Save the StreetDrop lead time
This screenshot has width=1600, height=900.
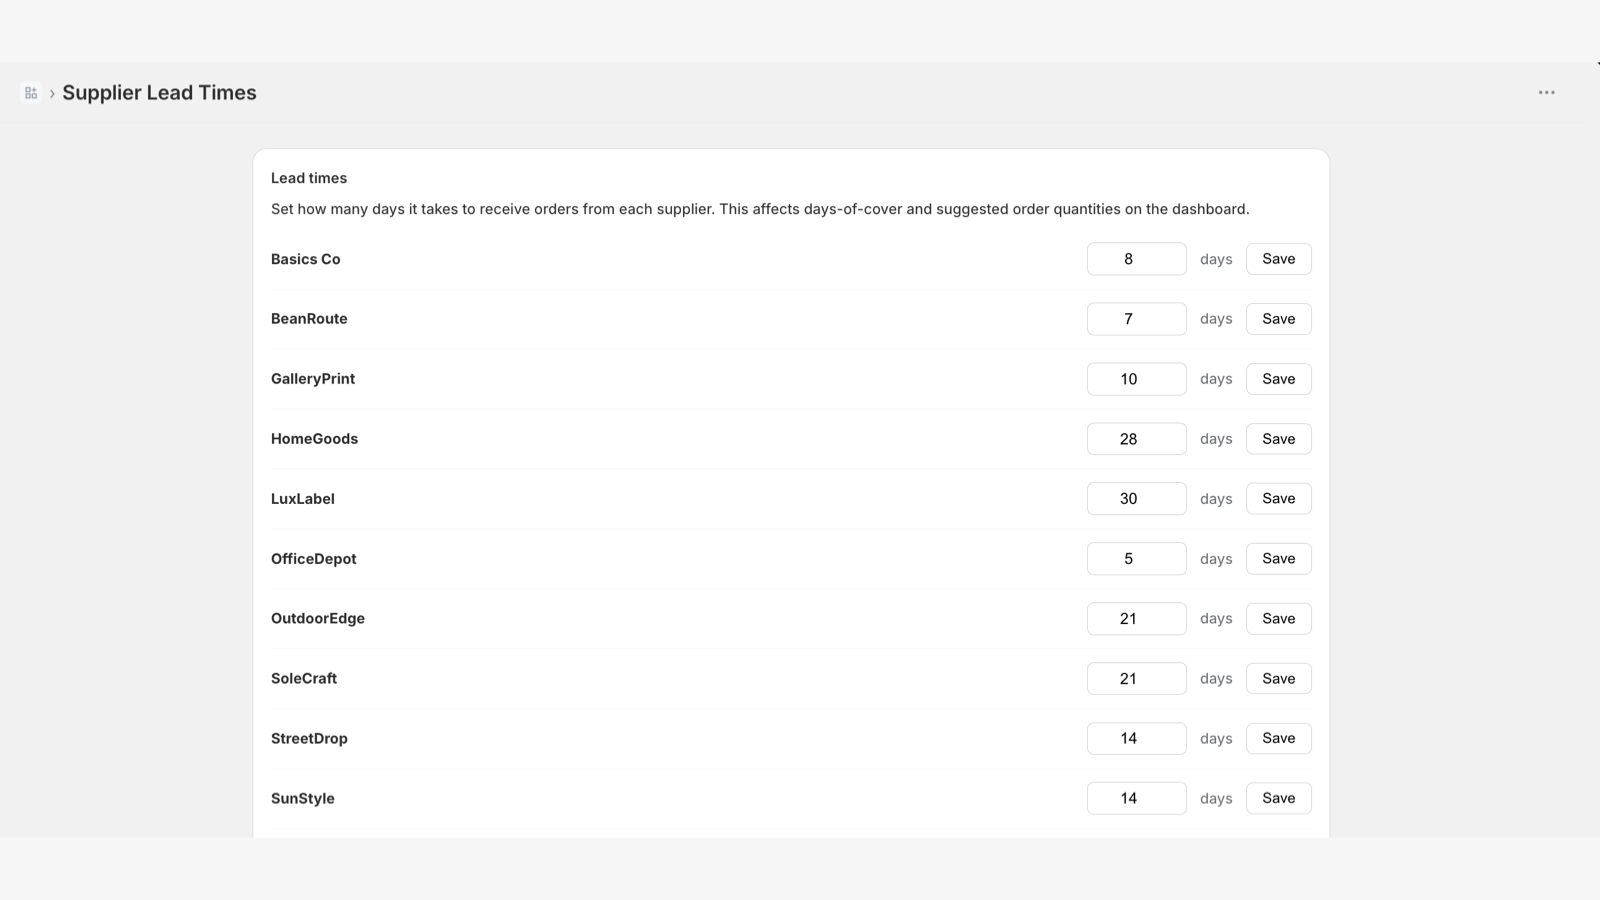(1278, 739)
